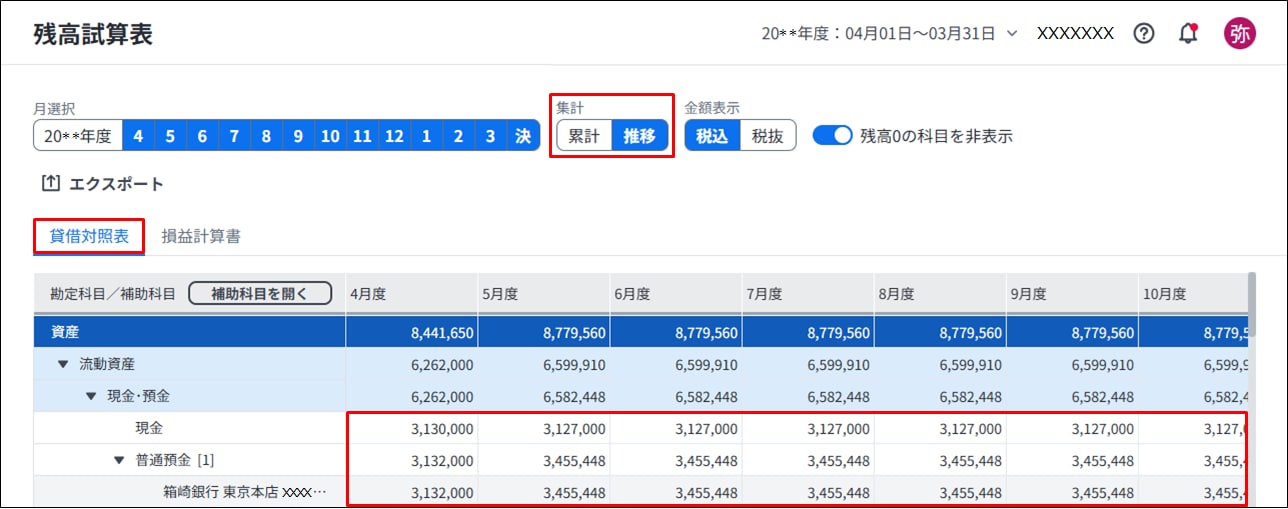Click the 5月度 column header
The width and height of the screenshot is (1288, 509).
tap(544, 294)
